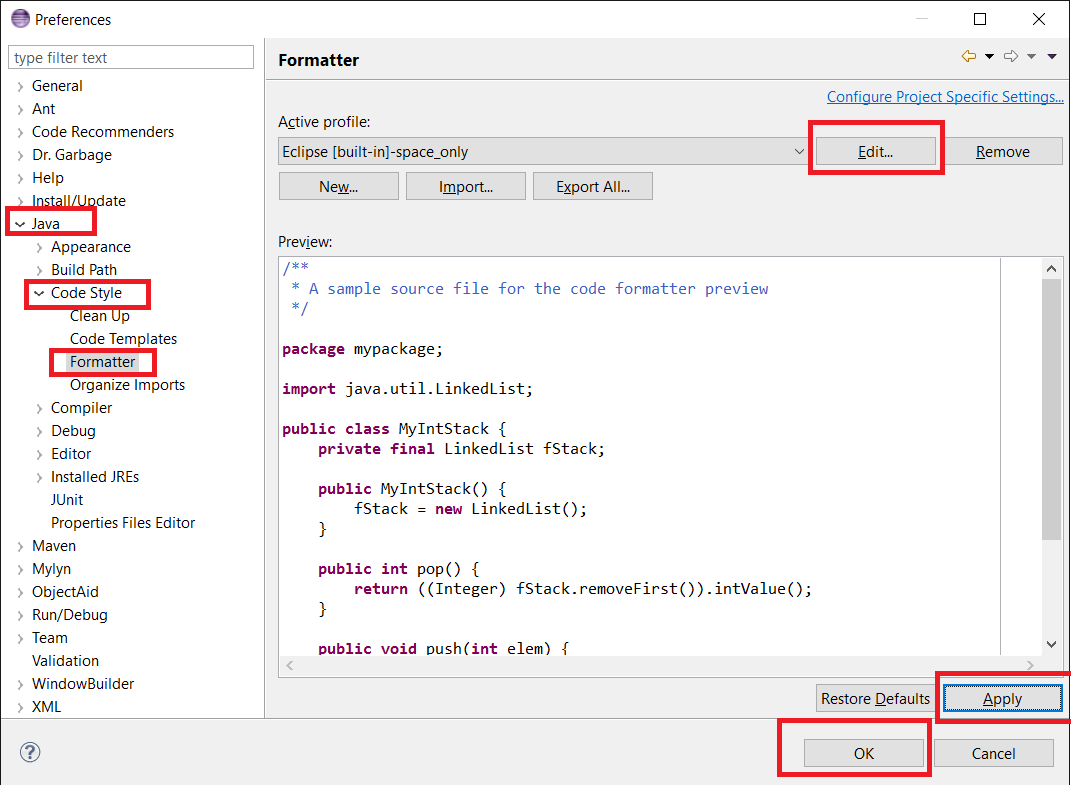Navigate forward using the forward arrow icon
Viewport: 1071px width, 785px height.
(1009, 56)
